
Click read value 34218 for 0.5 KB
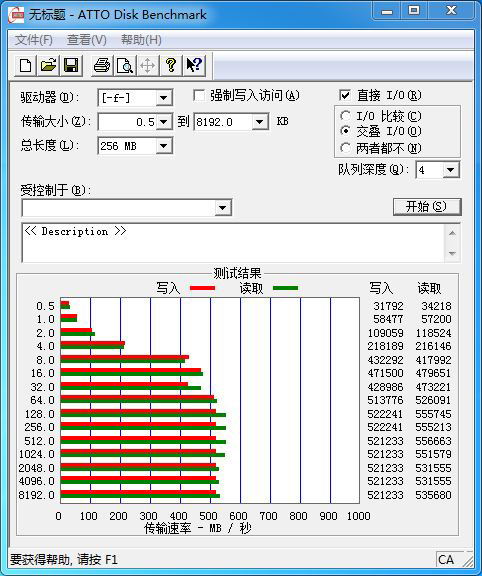(436, 306)
